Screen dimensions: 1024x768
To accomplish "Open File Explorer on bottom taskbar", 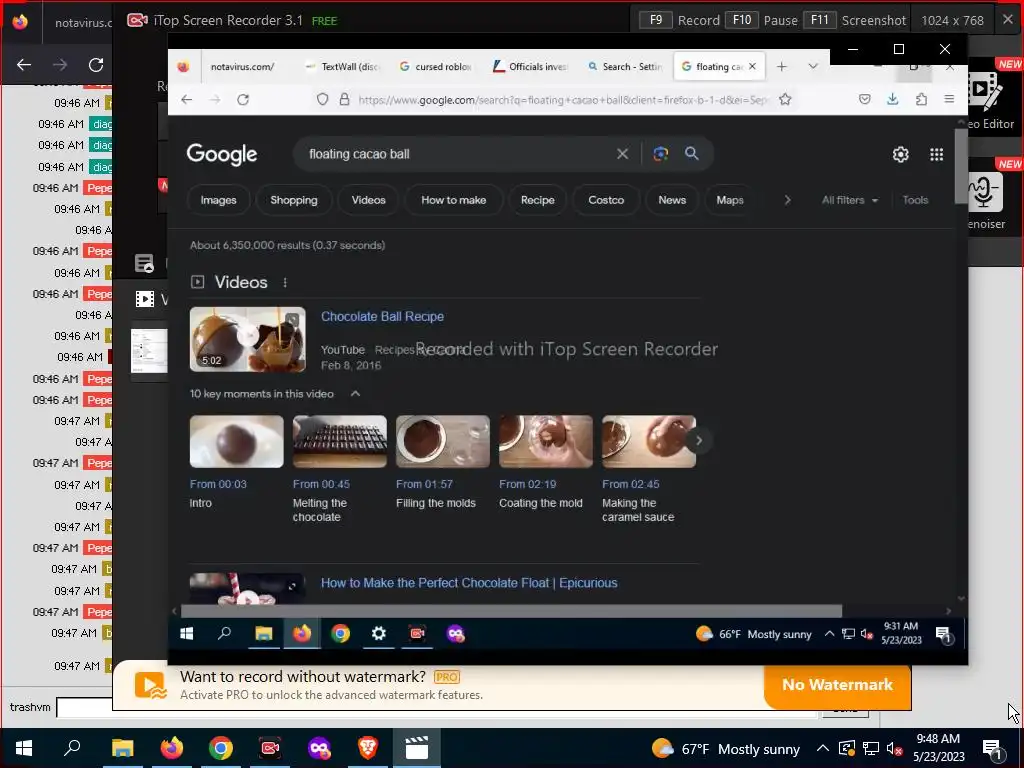I will 123,748.
